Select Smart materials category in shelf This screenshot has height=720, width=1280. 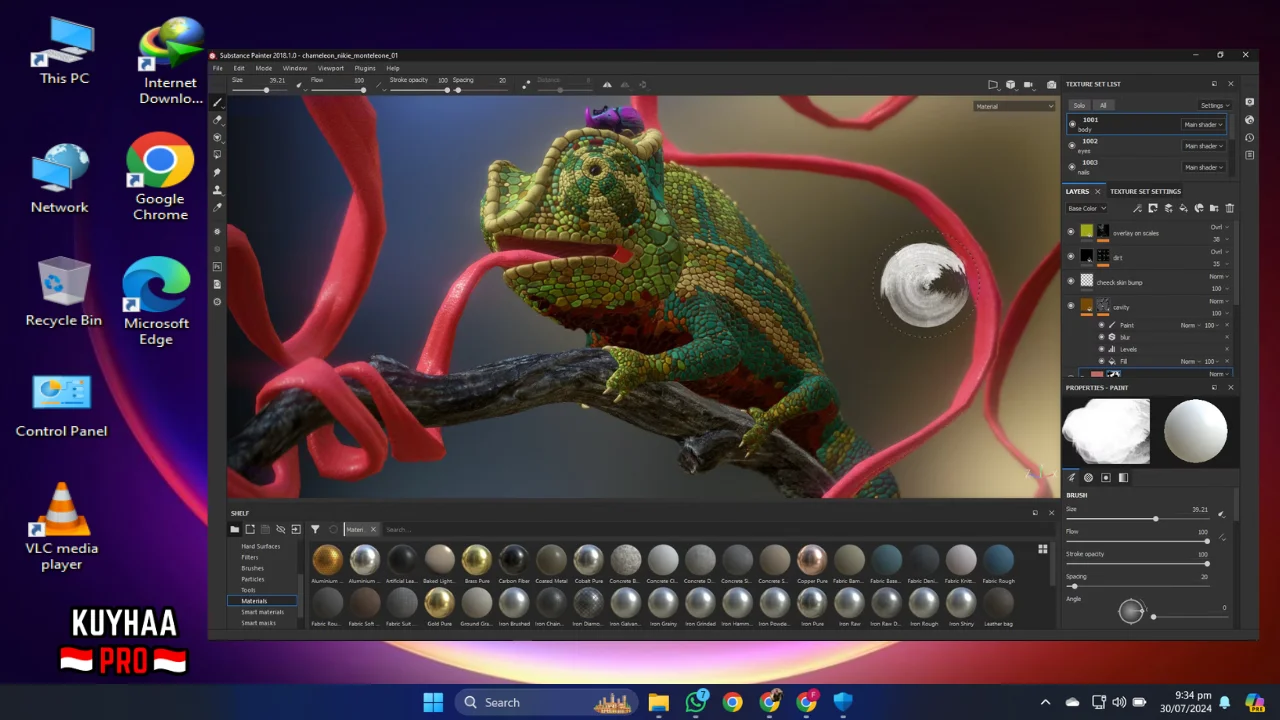tap(262, 612)
